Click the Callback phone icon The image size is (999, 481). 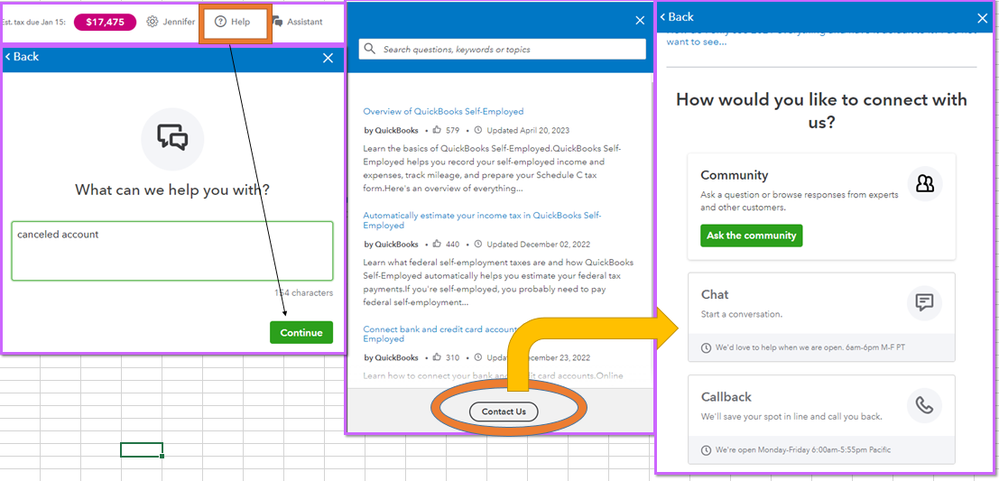924,405
